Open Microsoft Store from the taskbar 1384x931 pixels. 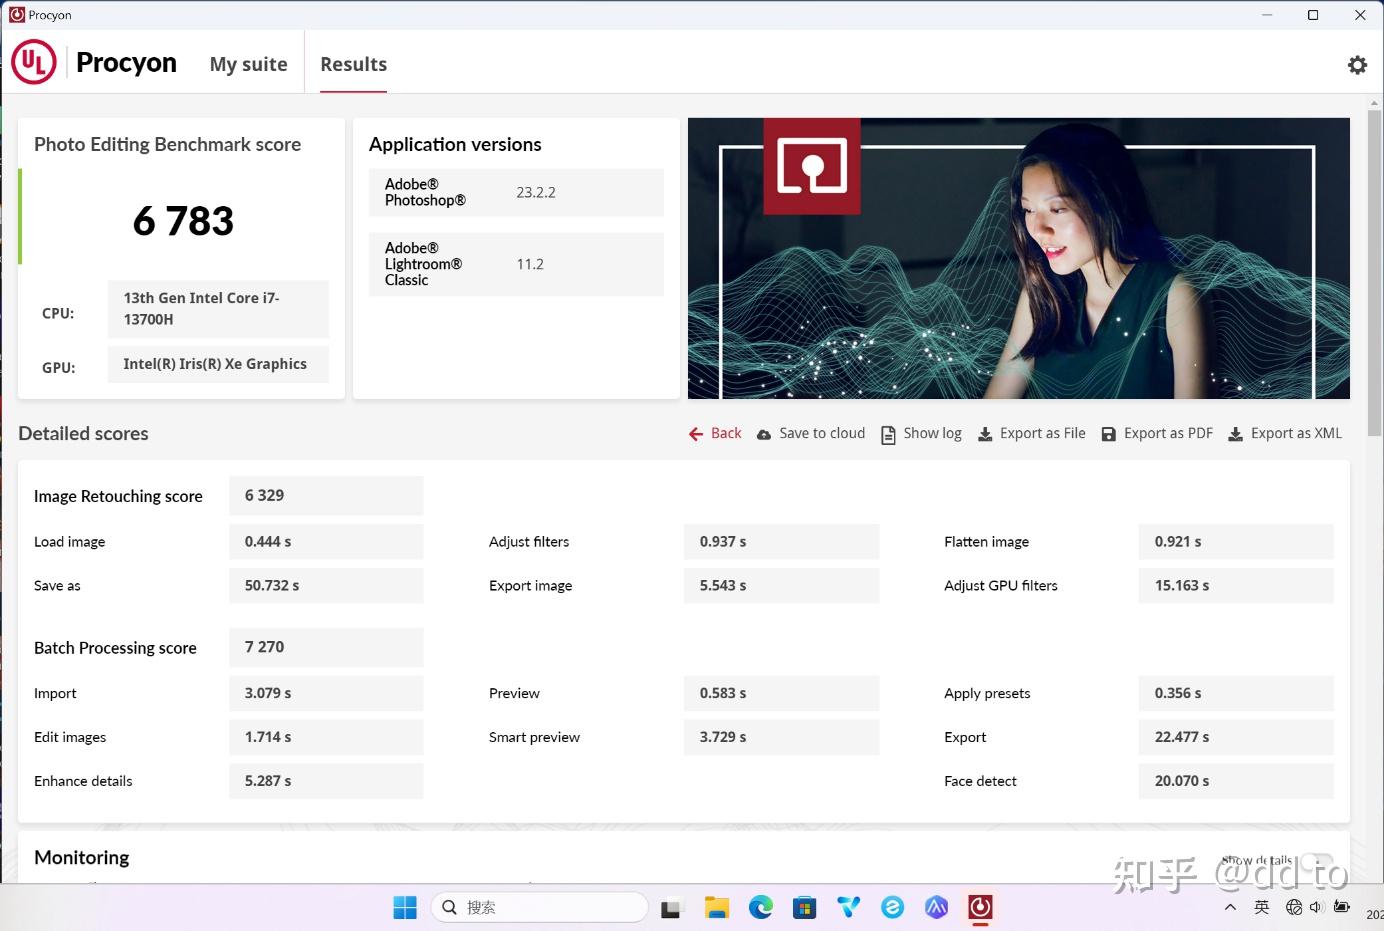coord(805,907)
